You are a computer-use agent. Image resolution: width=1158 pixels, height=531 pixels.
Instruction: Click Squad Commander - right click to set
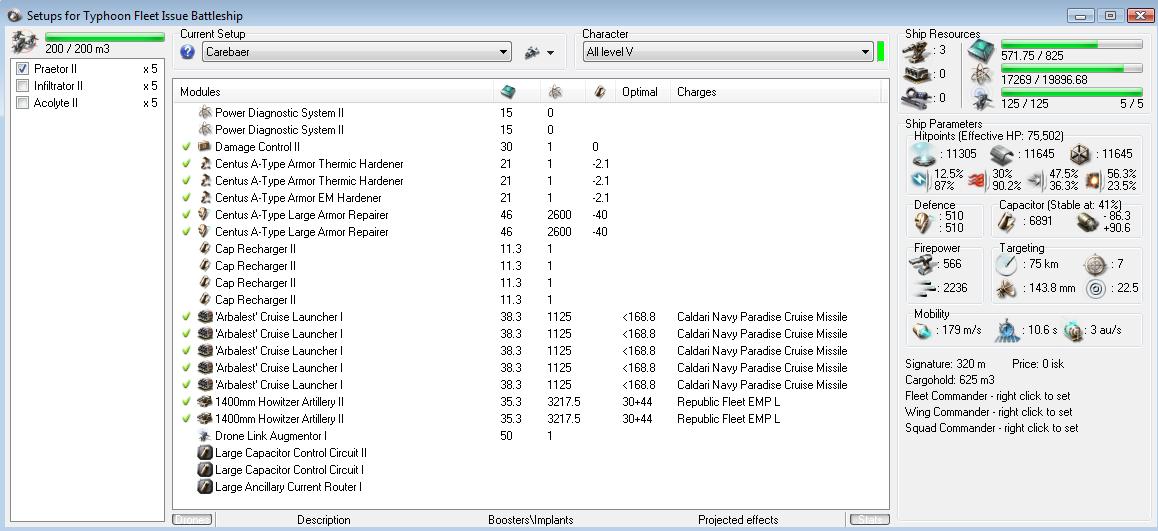point(992,428)
